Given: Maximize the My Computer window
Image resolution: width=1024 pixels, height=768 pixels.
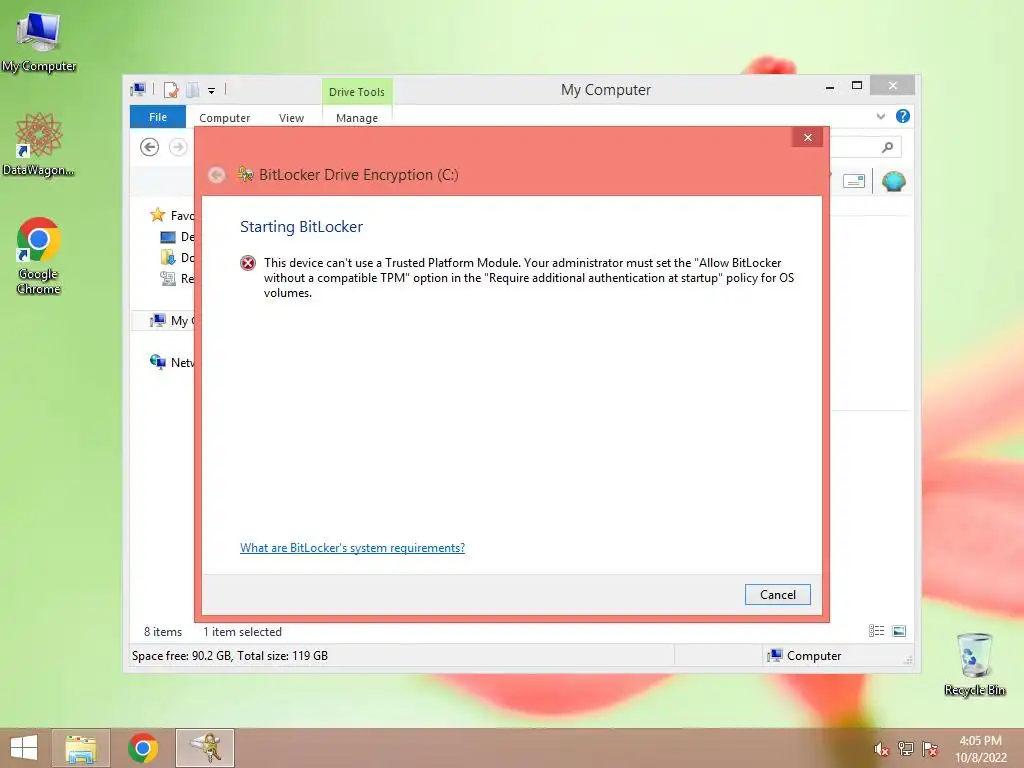Looking at the screenshot, I should pos(857,86).
